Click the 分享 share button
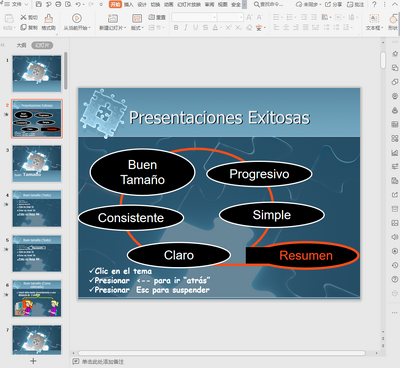Viewport: 400px width, 368px height. click(x=333, y=5)
